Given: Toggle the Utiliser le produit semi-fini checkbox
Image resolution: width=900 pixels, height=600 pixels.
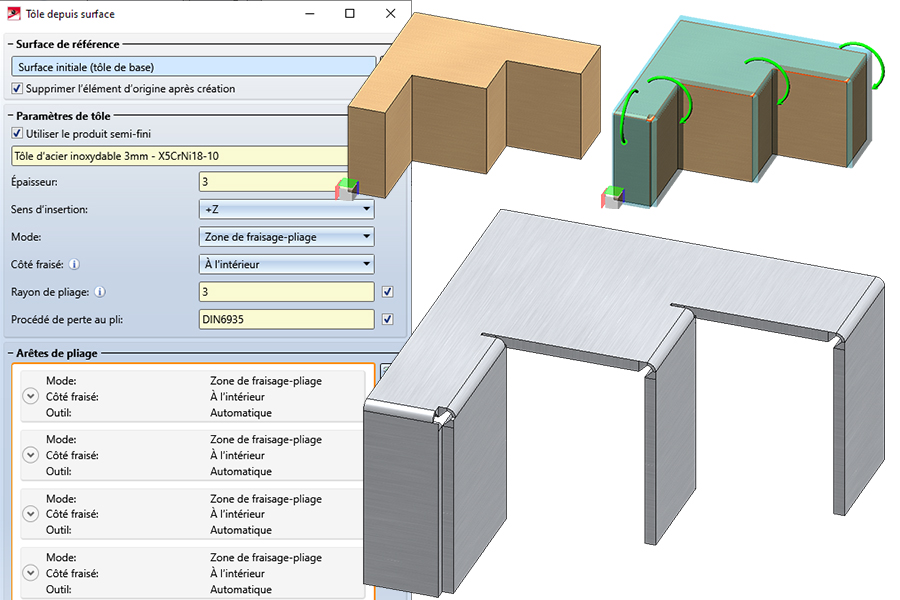Looking at the screenshot, I should tap(16, 133).
